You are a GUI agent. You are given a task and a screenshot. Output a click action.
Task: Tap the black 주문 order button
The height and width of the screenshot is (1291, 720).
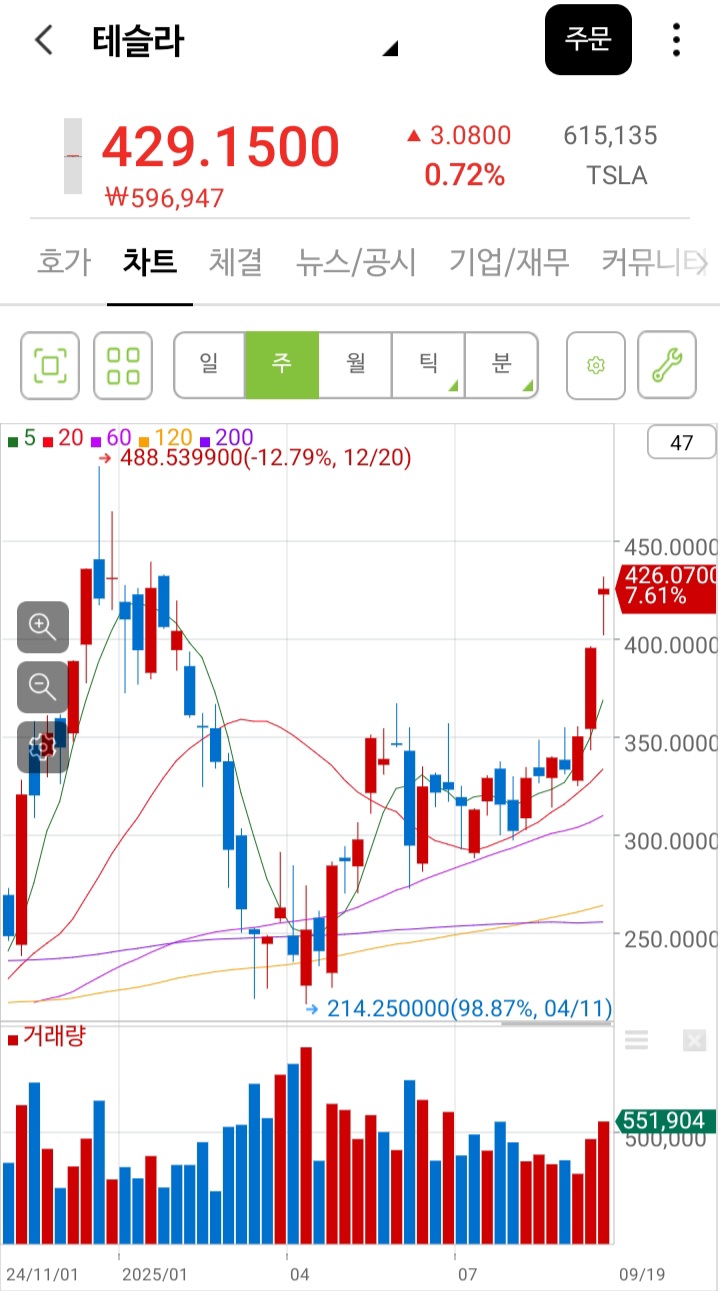click(588, 40)
